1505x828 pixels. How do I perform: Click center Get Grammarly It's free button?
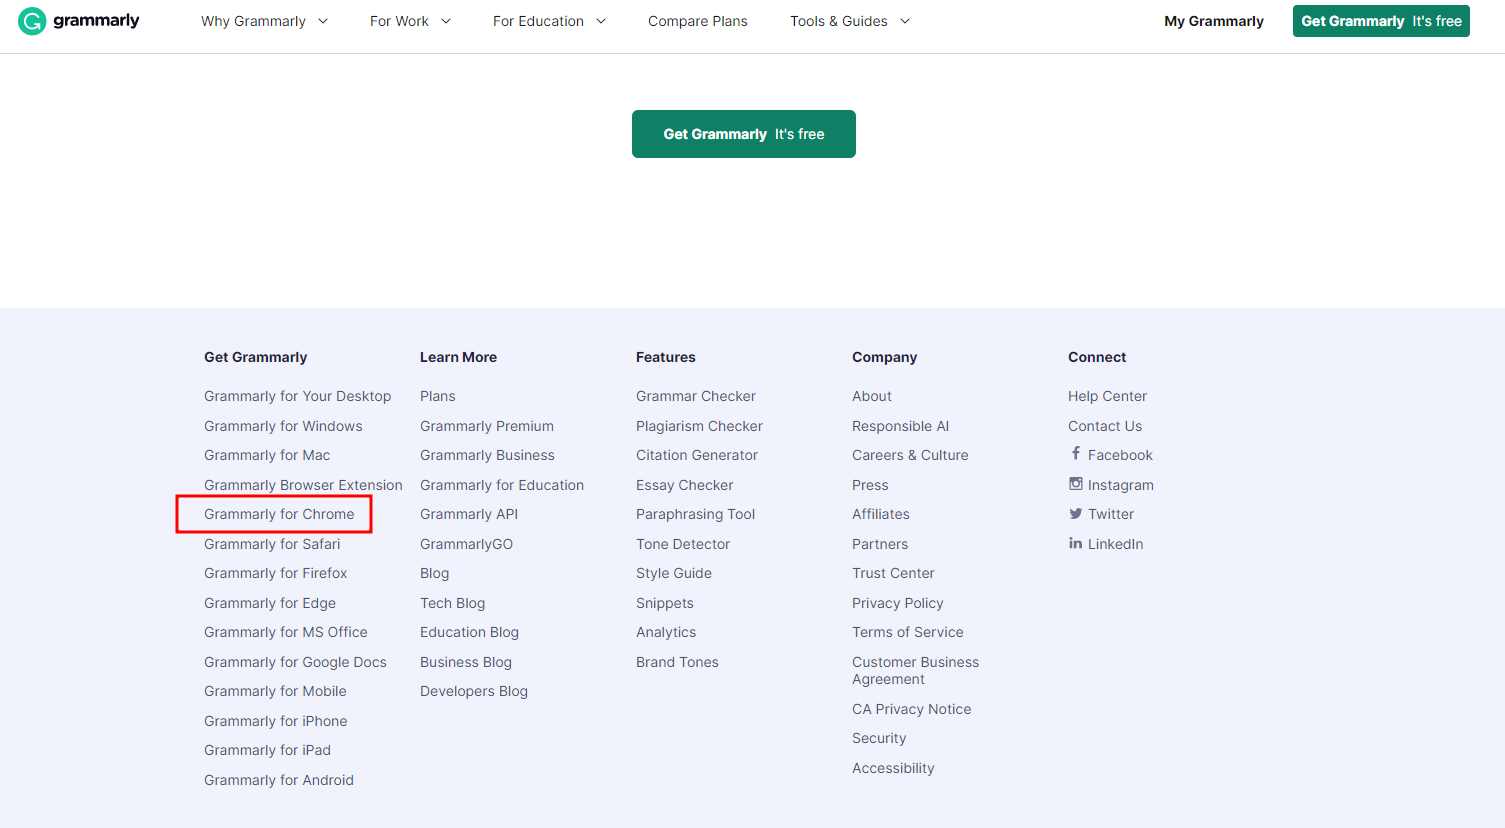[x=744, y=134]
